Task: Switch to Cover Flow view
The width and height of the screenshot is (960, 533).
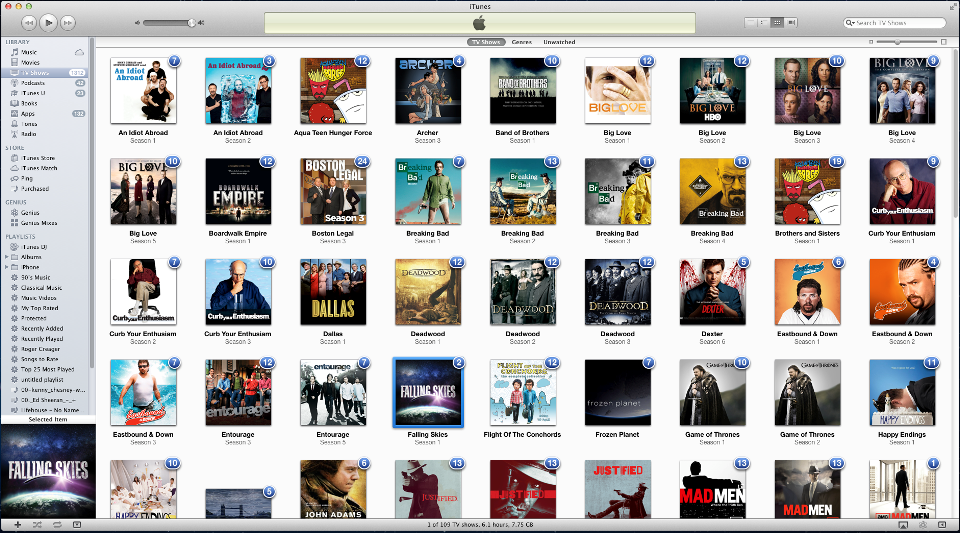Action: 791,23
